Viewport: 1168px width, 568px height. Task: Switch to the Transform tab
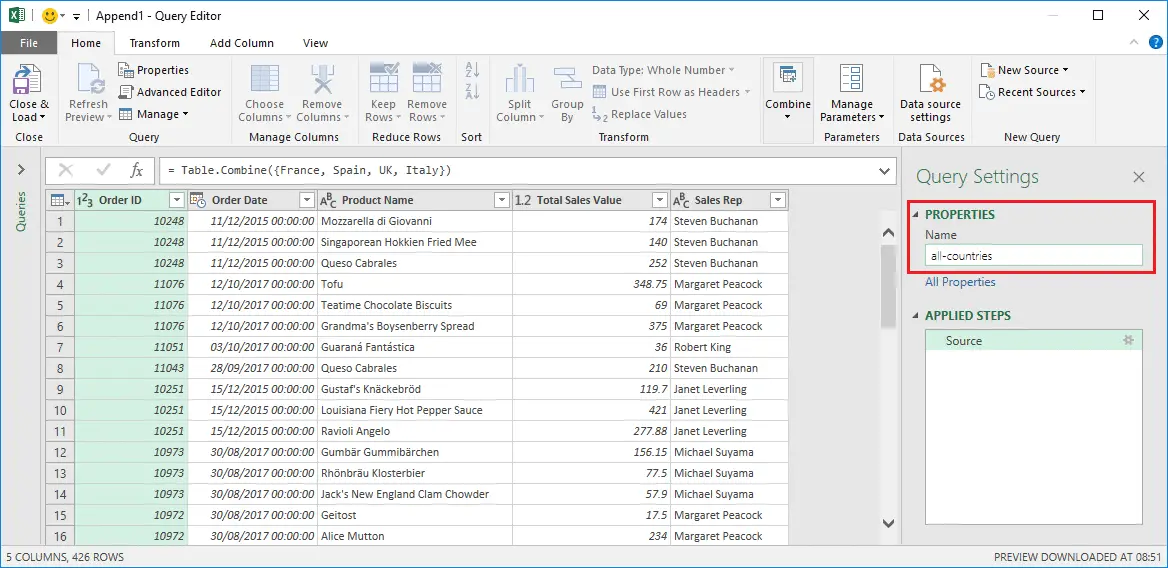pyautogui.click(x=155, y=43)
